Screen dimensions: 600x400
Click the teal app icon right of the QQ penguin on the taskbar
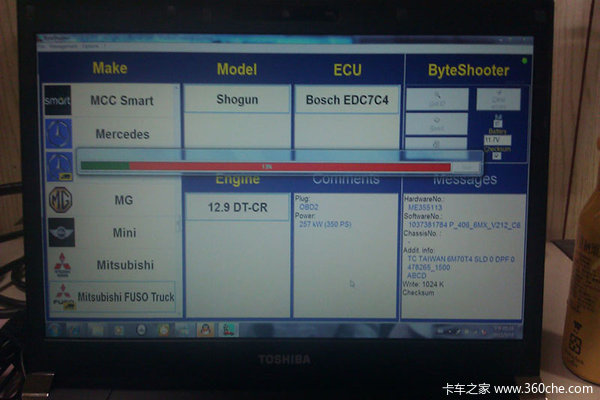tap(228, 330)
